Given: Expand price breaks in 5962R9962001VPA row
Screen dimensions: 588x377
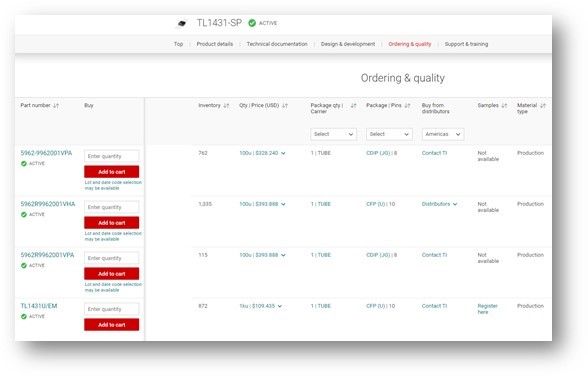Looking at the screenshot, I should (283, 255).
